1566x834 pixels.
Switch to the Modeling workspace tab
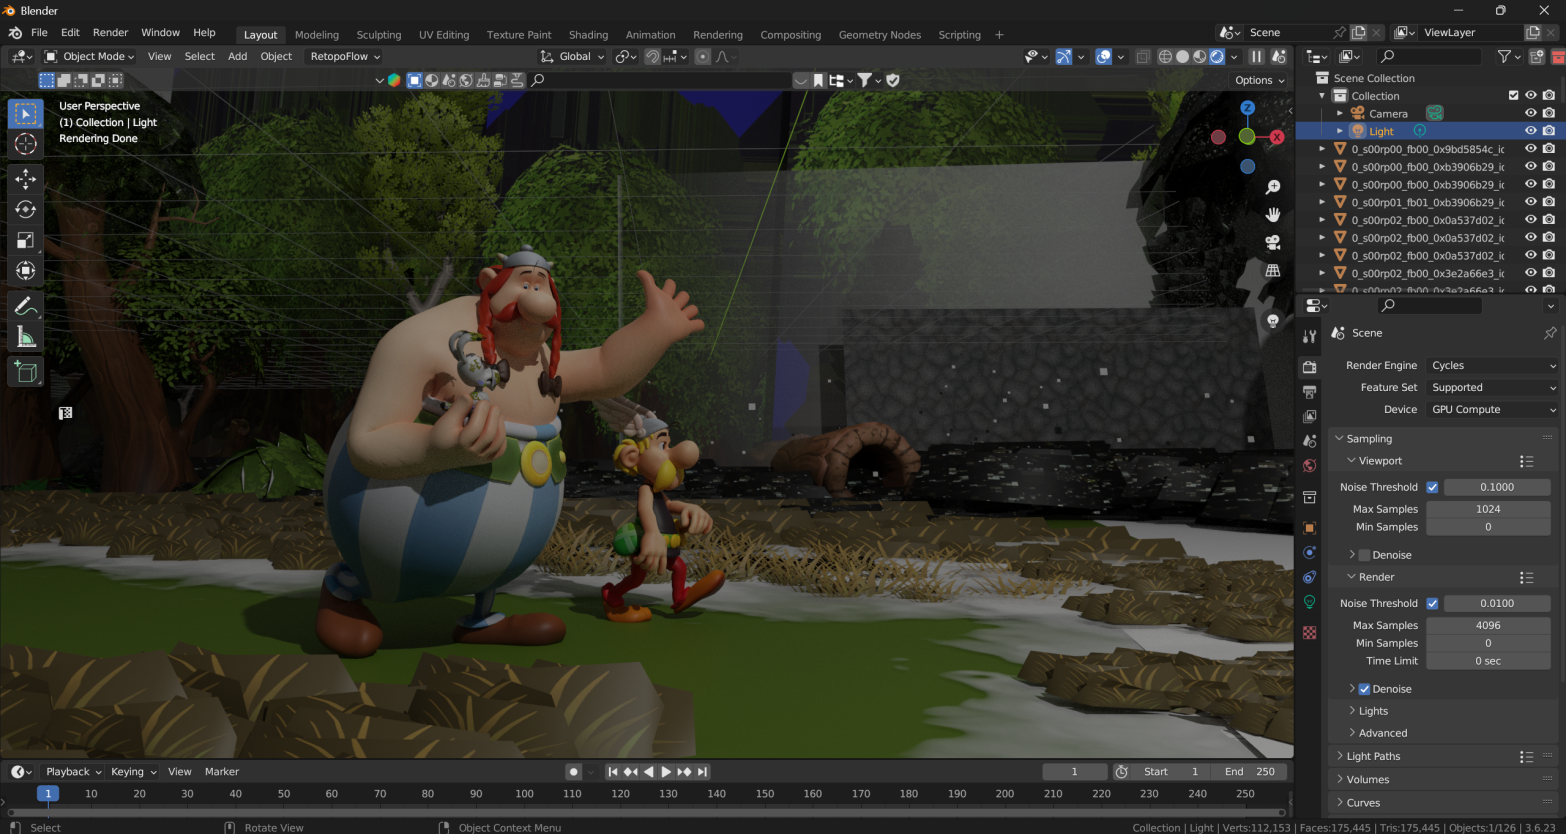[x=317, y=35]
